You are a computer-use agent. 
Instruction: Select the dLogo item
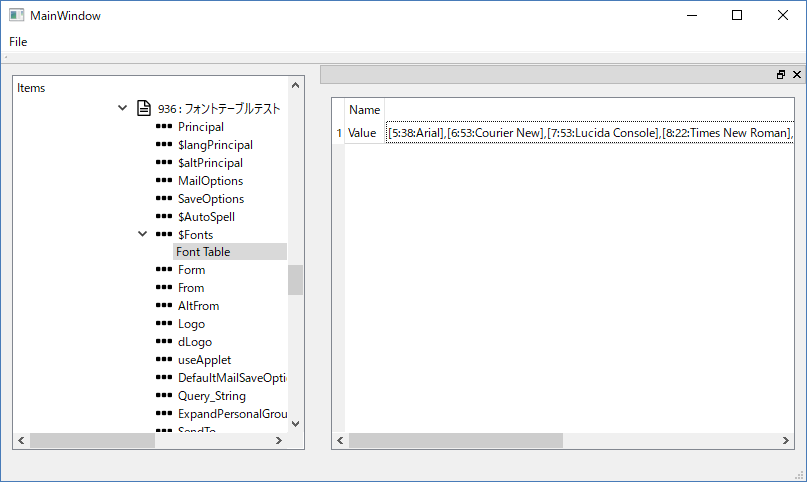pos(195,342)
